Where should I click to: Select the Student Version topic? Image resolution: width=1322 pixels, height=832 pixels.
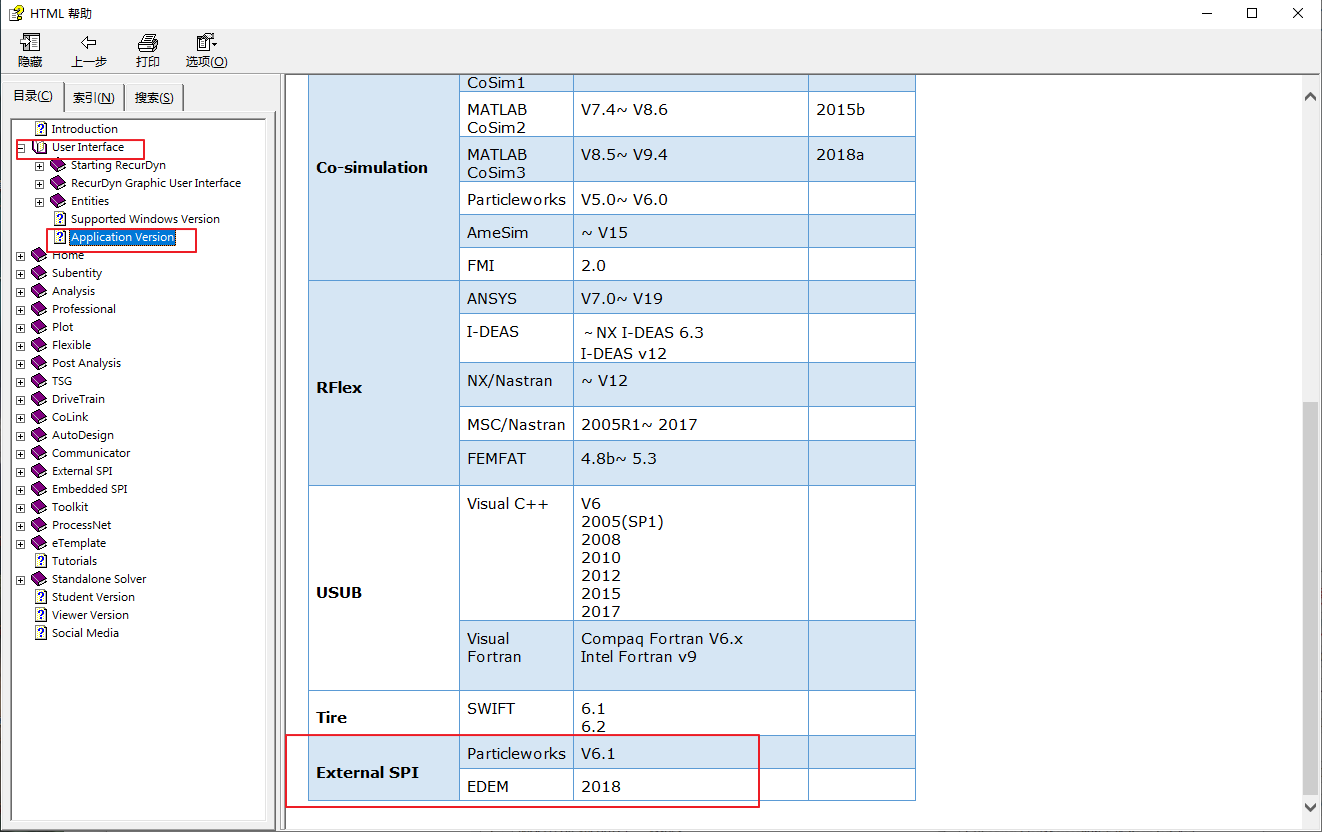[x=93, y=597]
